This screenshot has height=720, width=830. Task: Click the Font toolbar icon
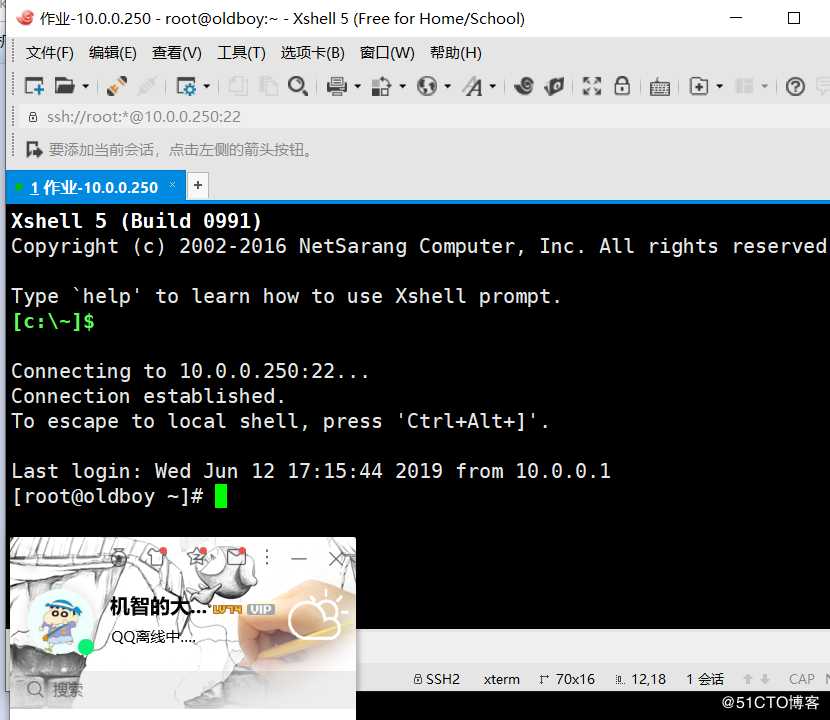[473, 86]
